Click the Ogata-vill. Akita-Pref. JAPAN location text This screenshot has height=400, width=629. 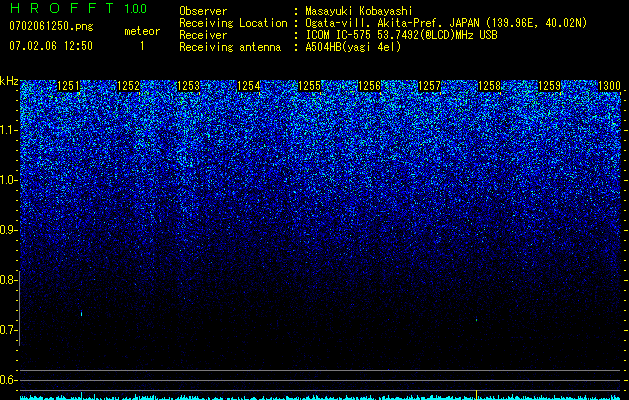446,23
